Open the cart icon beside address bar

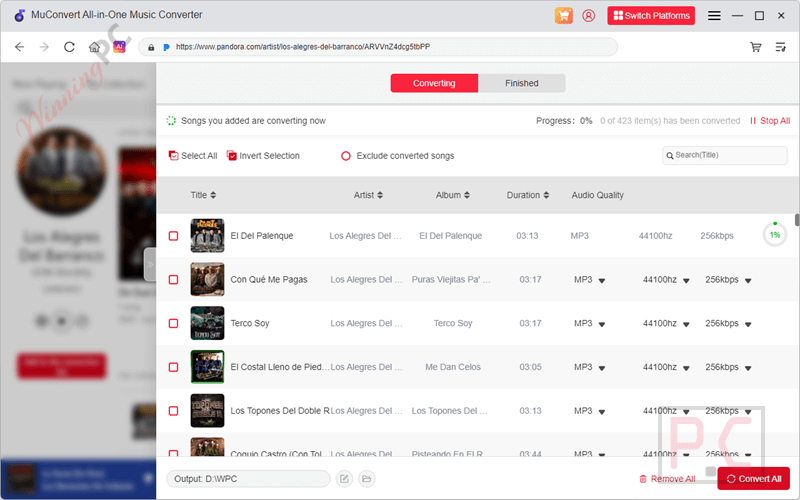click(x=756, y=47)
